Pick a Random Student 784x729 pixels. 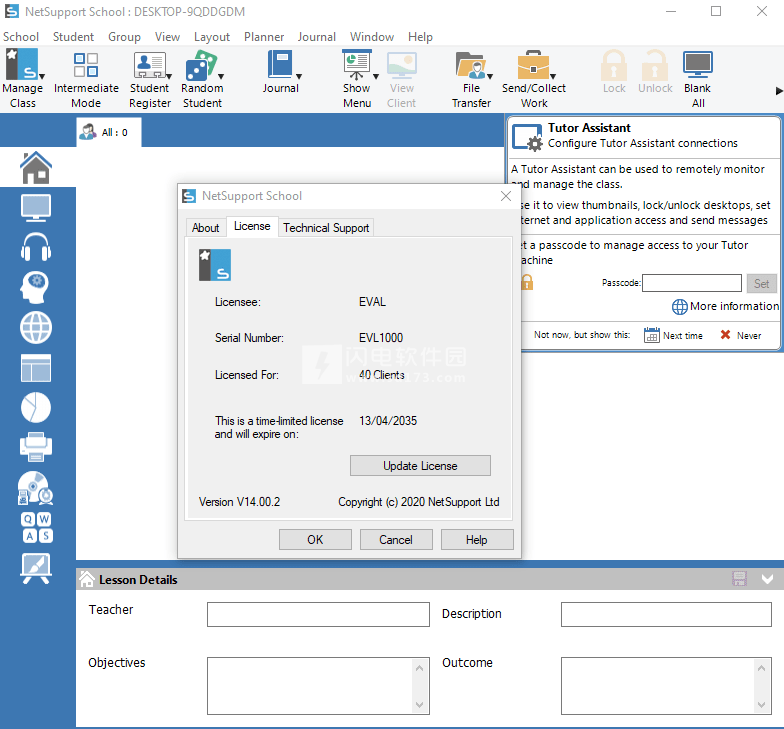point(202,78)
